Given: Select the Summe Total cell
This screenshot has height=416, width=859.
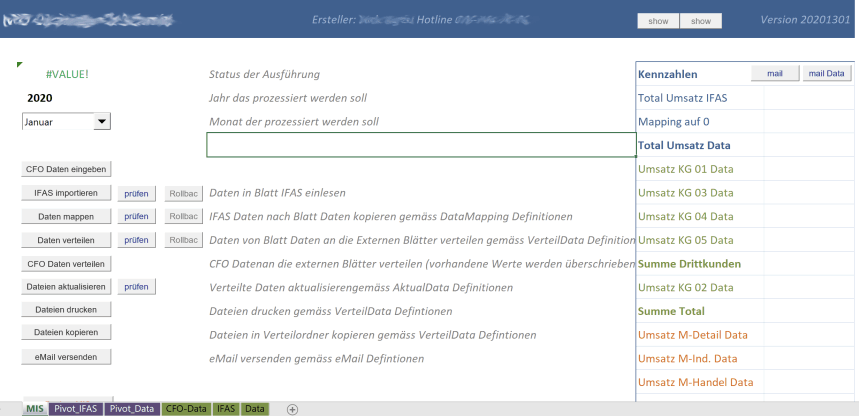Looking at the screenshot, I should point(700,311).
